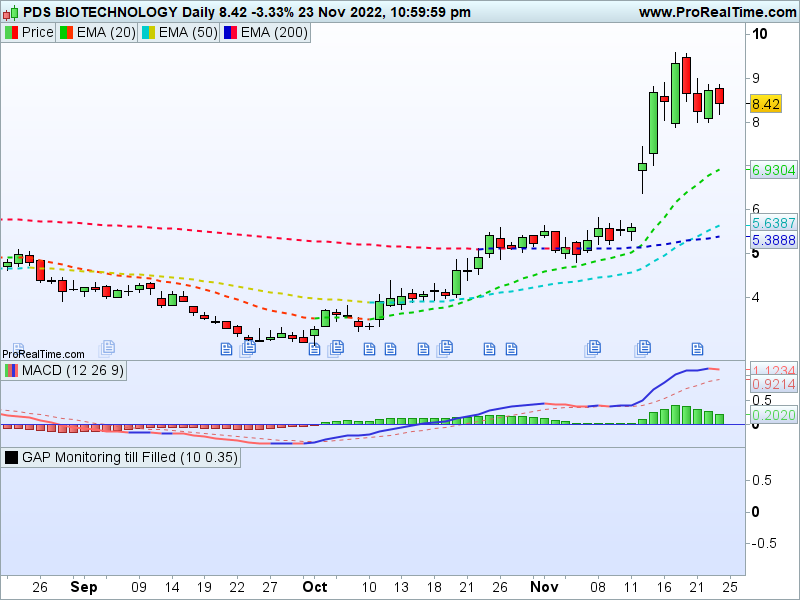Open stacked documents icon near Nov 08

coord(592,348)
